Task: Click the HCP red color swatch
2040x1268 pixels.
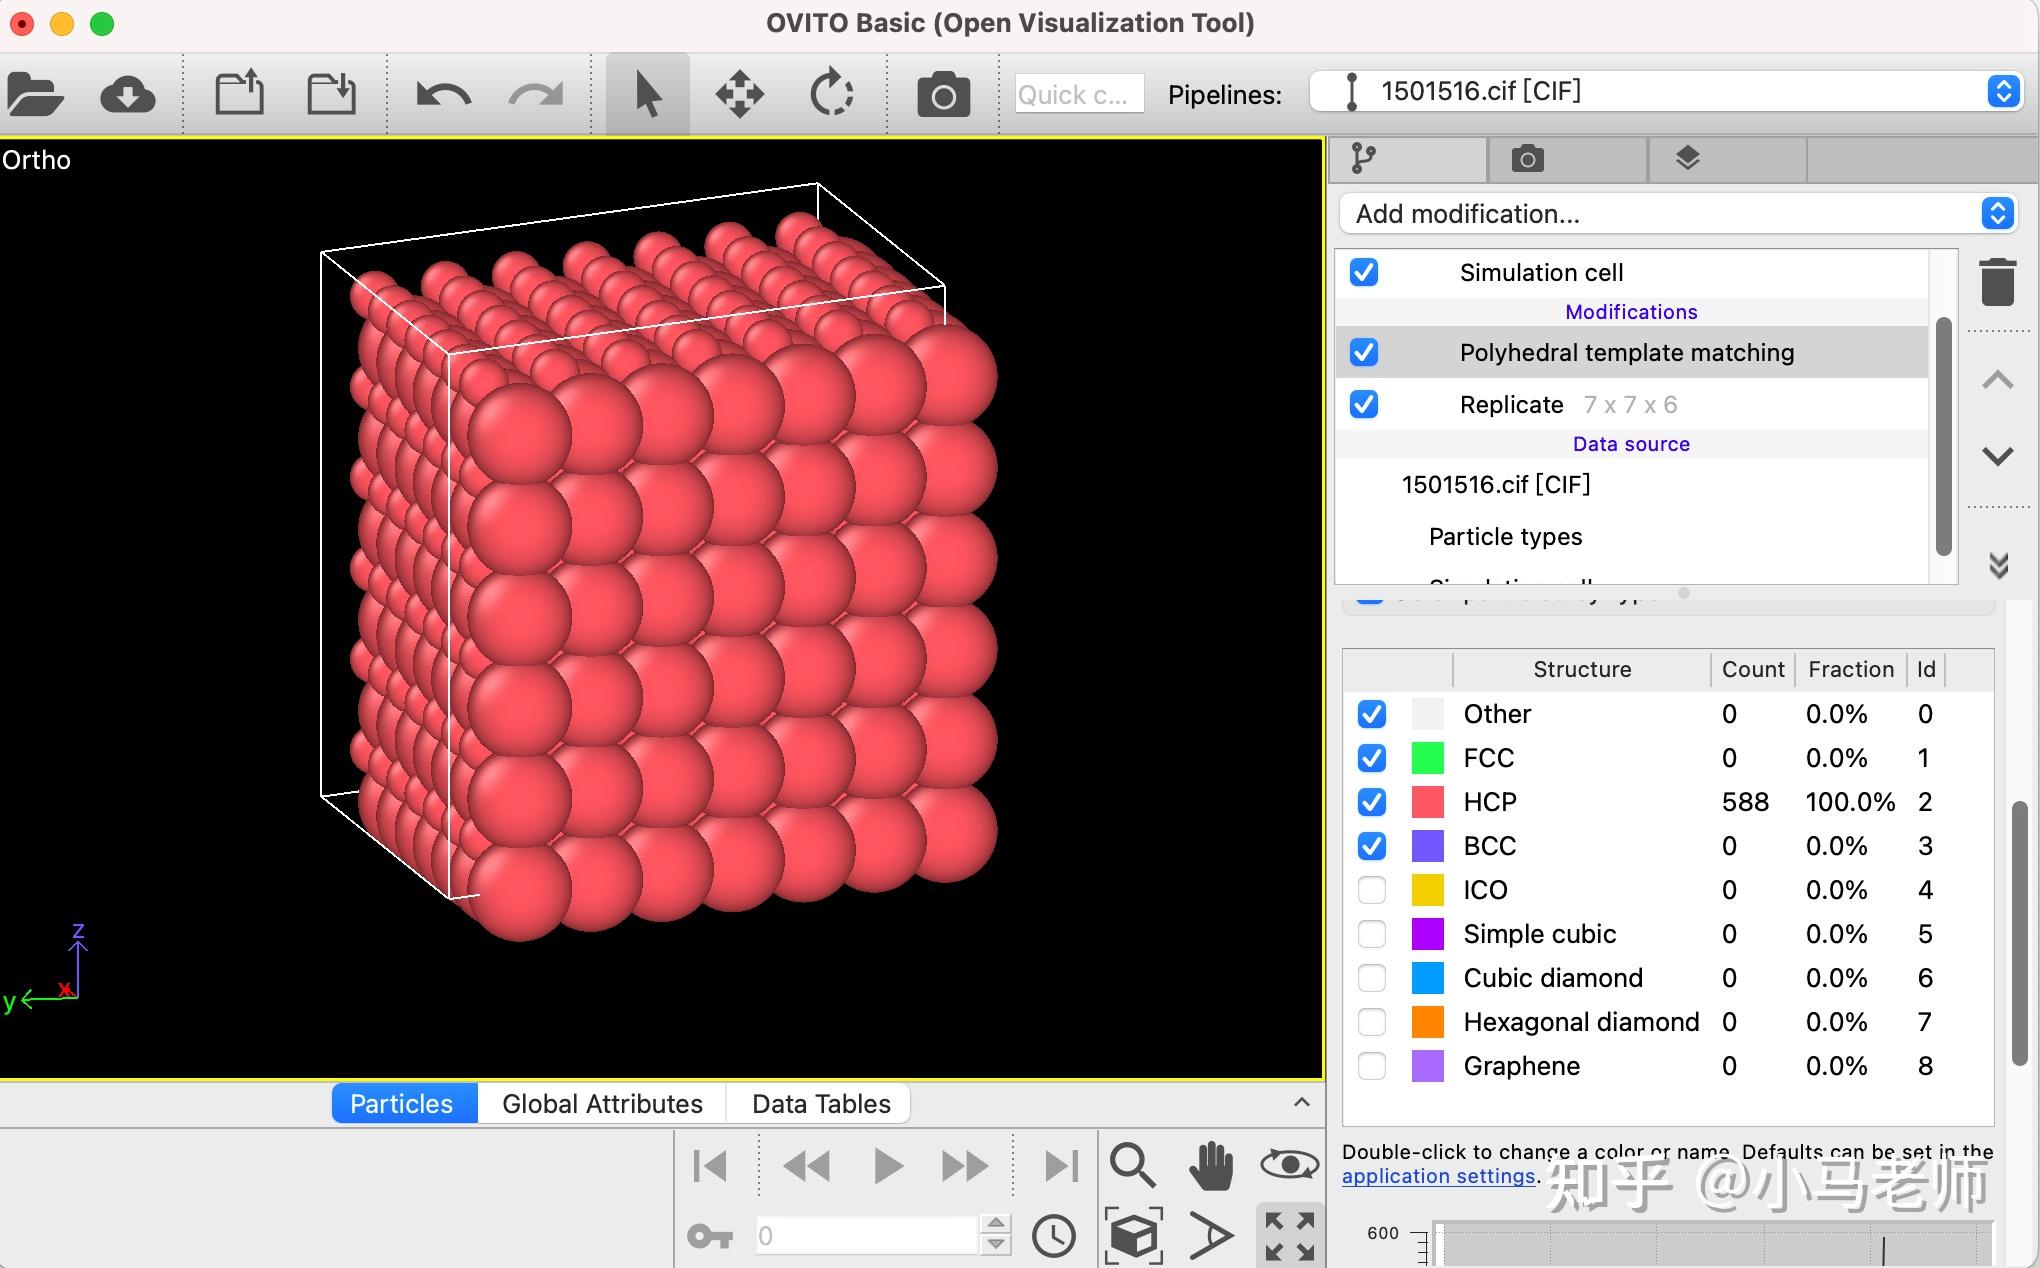Action: click(x=1427, y=802)
